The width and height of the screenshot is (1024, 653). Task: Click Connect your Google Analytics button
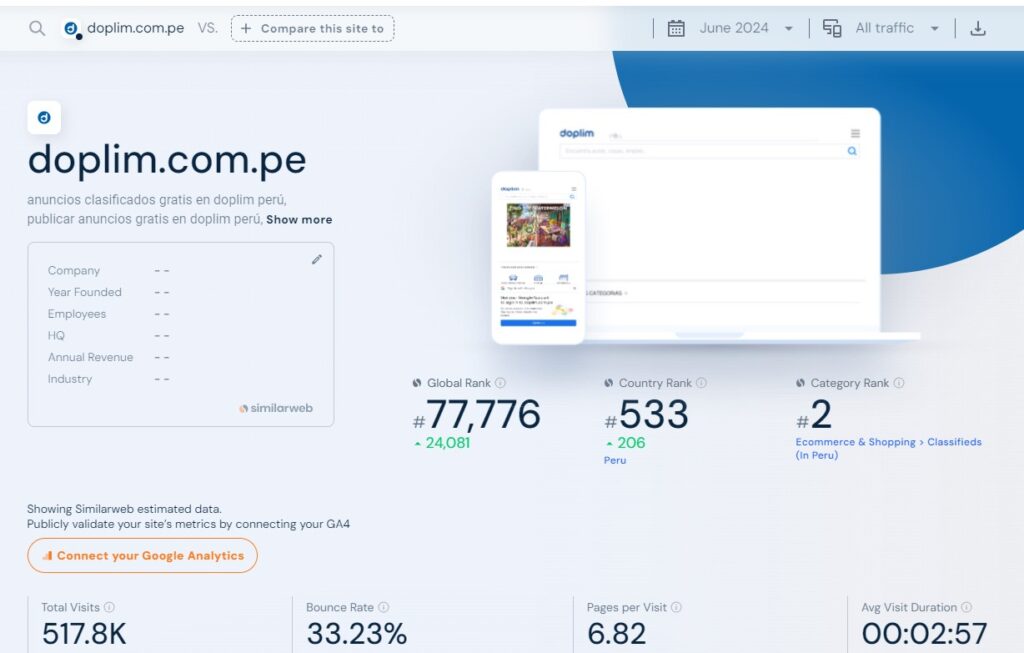tap(142, 555)
